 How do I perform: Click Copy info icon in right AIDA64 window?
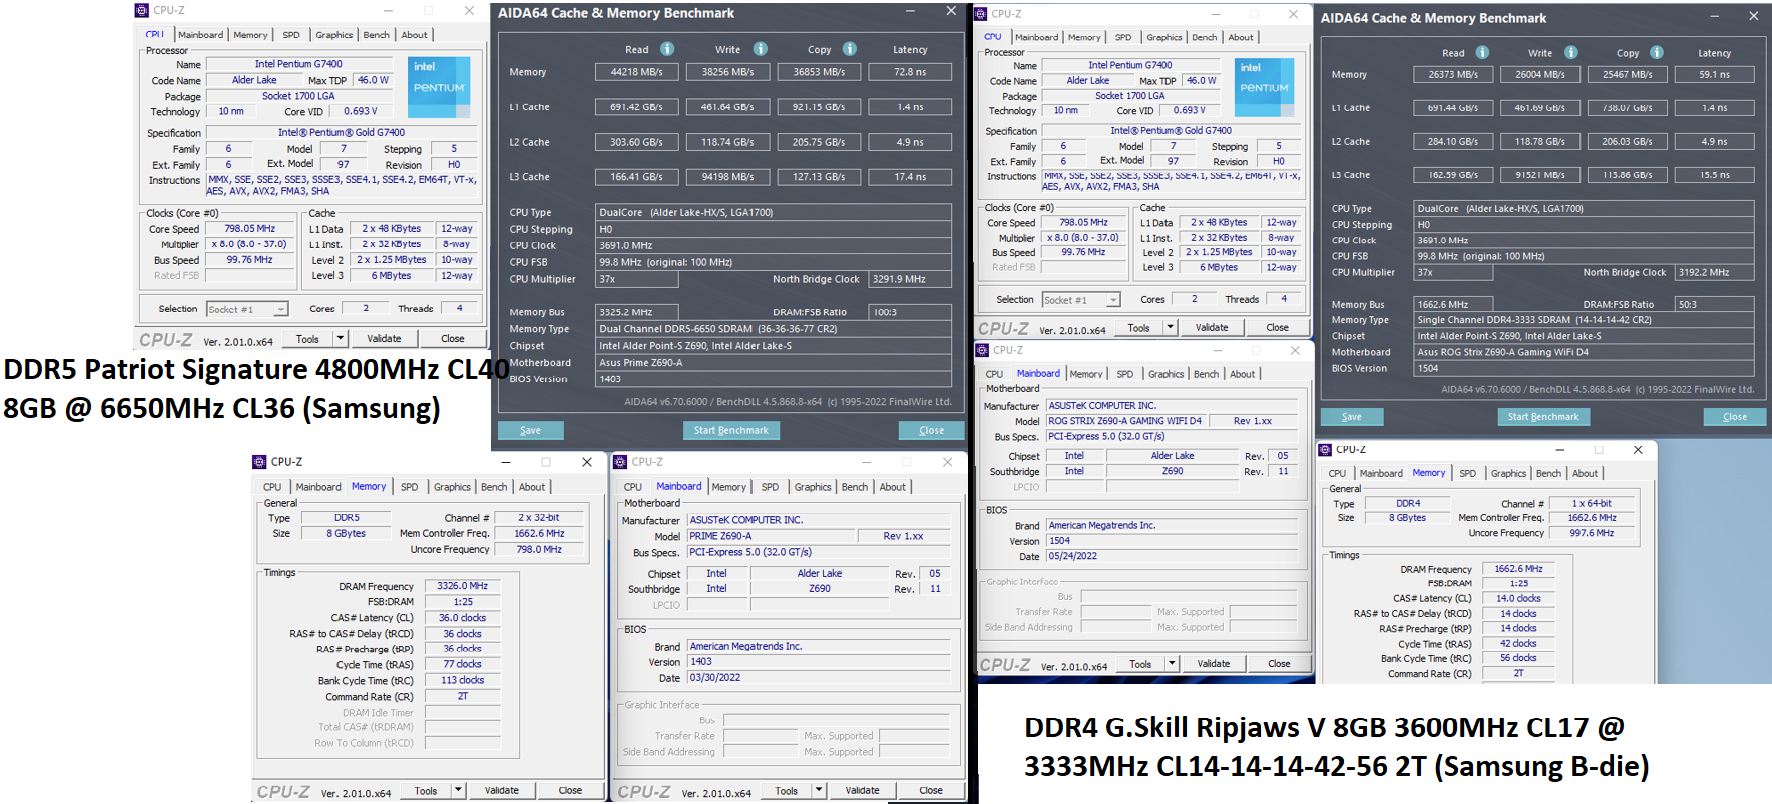pyautogui.click(x=1657, y=53)
